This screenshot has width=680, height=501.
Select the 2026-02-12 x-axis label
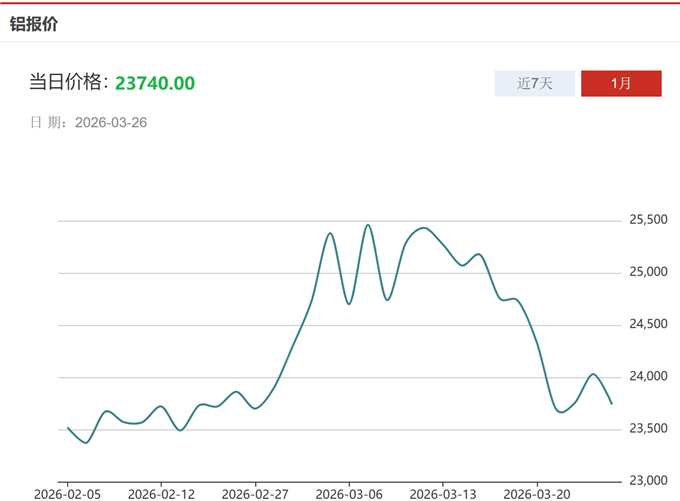tap(161, 494)
